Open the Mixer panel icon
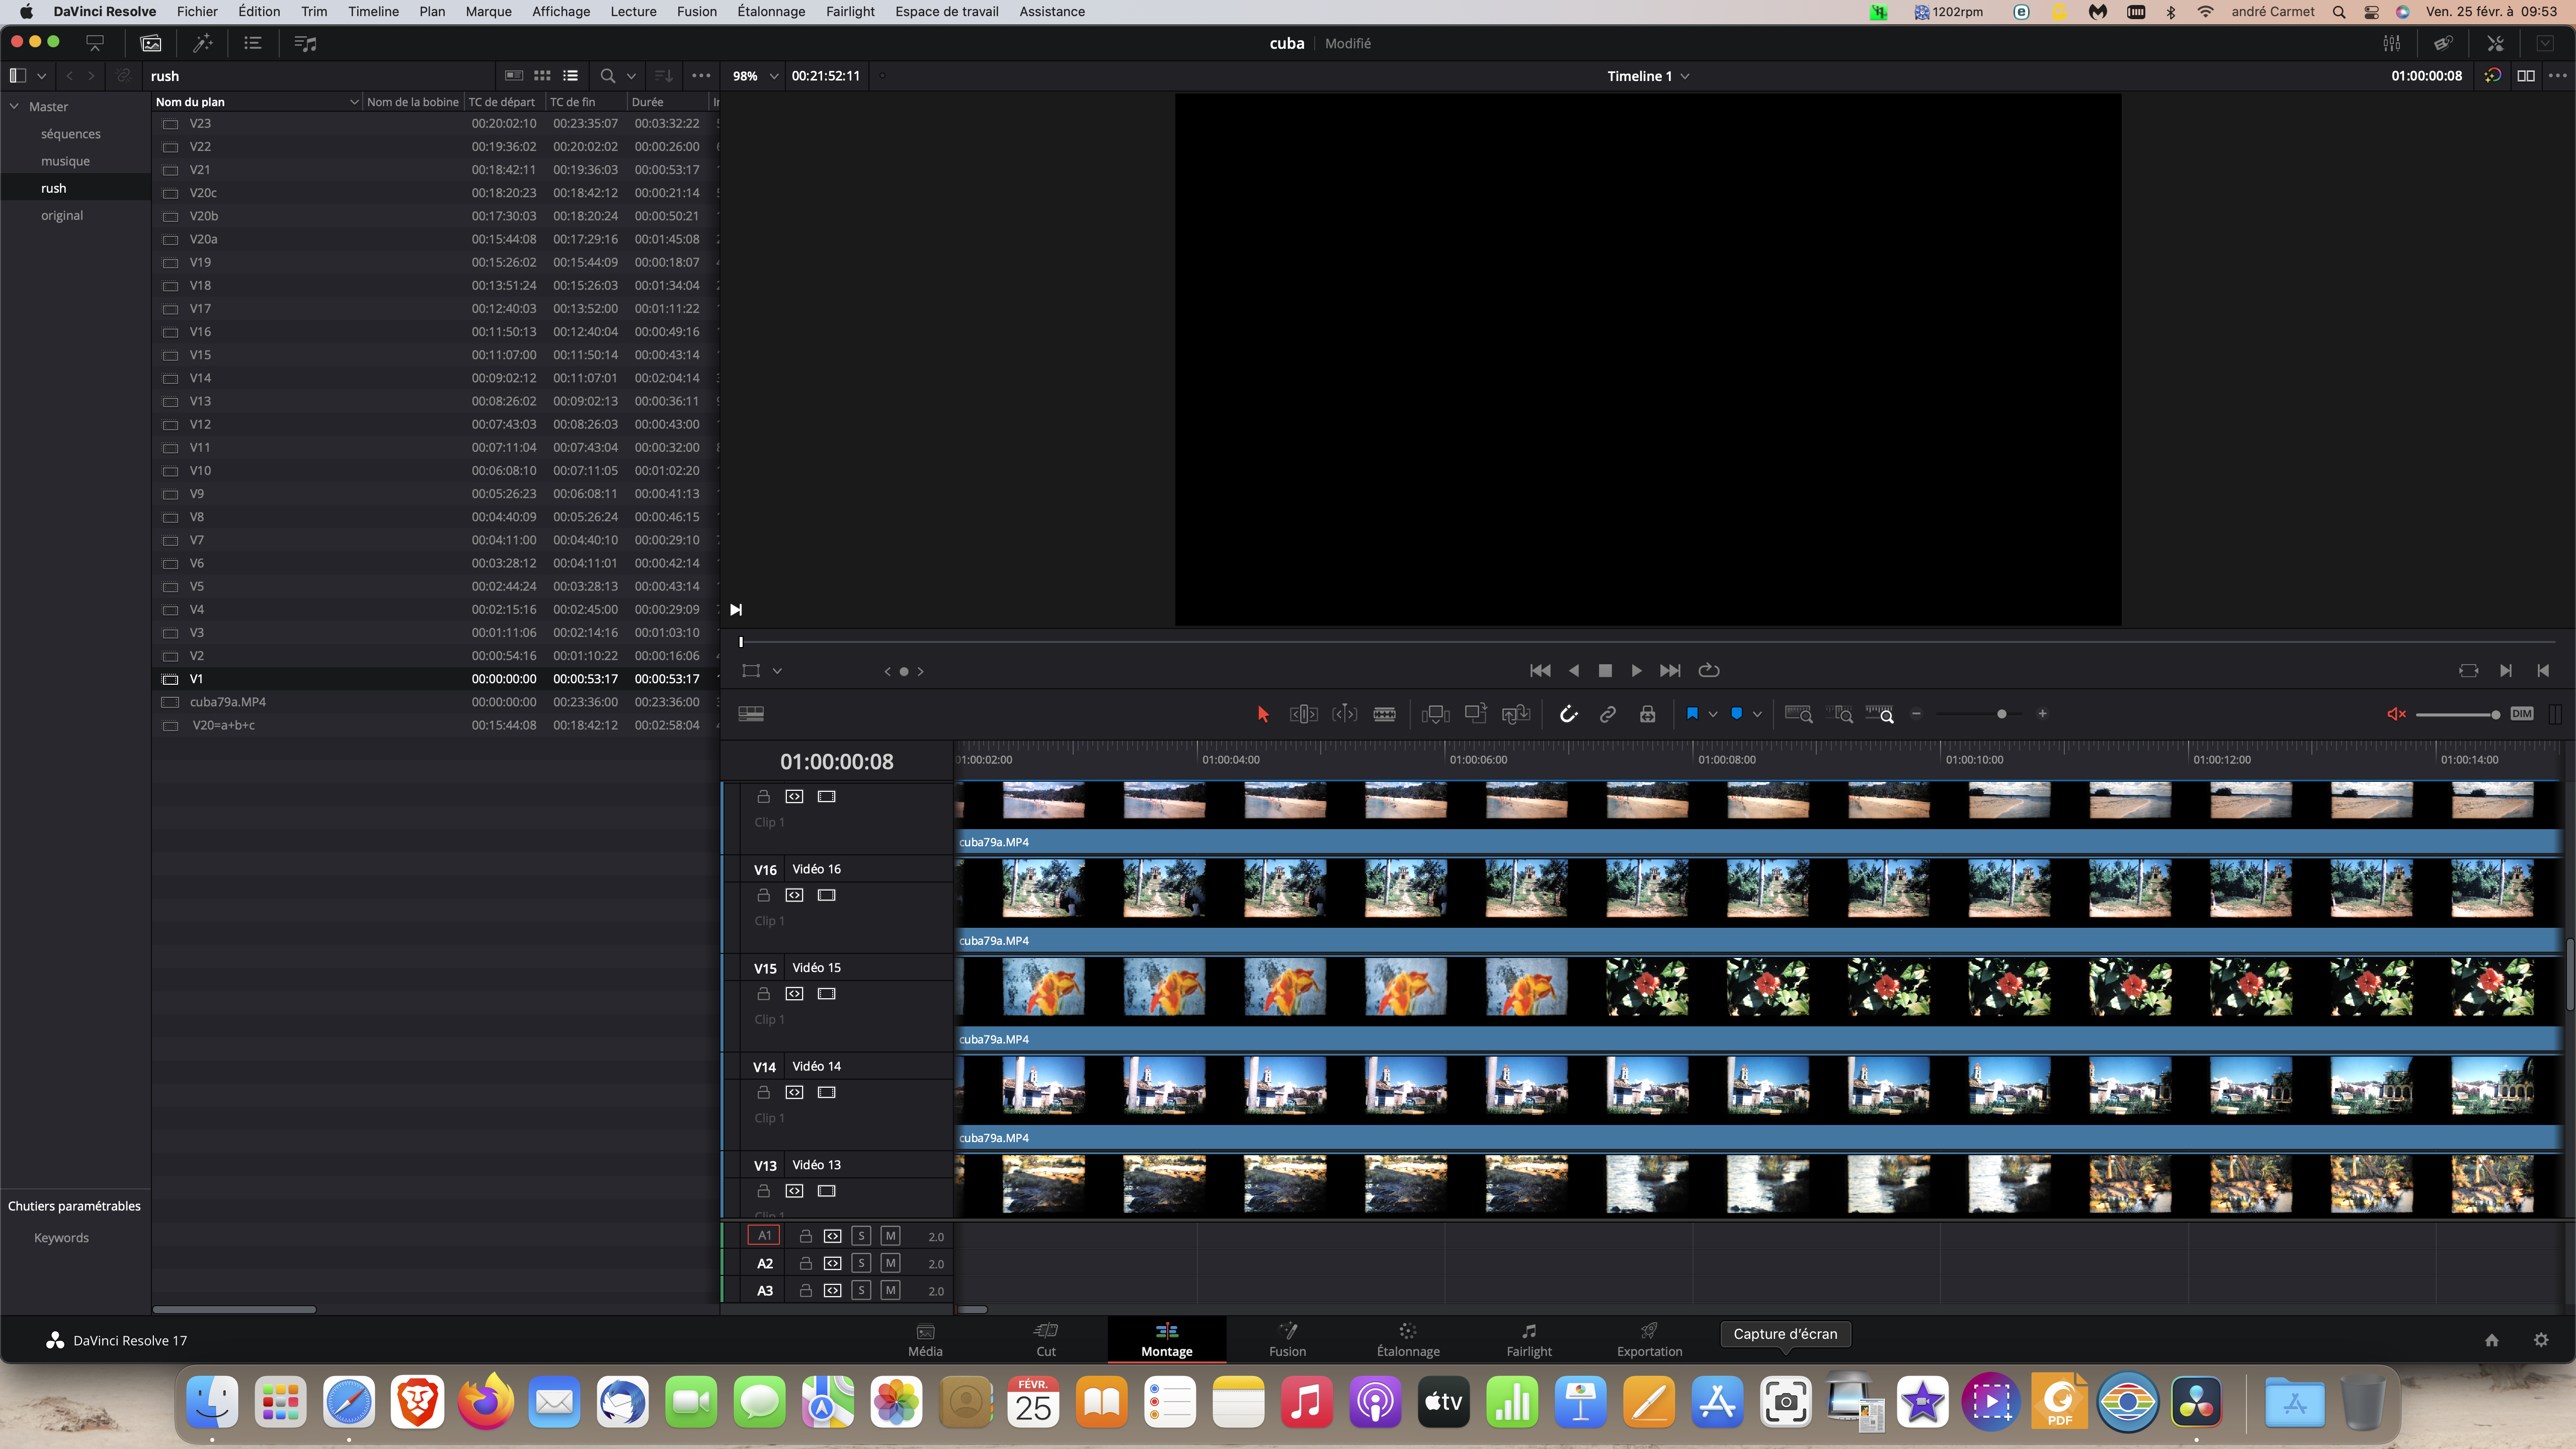The height and width of the screenshot is (1449, 2576). [x=2391, y=43]
